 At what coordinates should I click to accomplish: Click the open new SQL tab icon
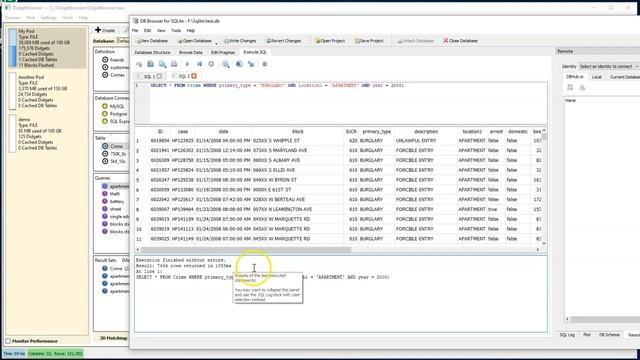pos(139,64)
